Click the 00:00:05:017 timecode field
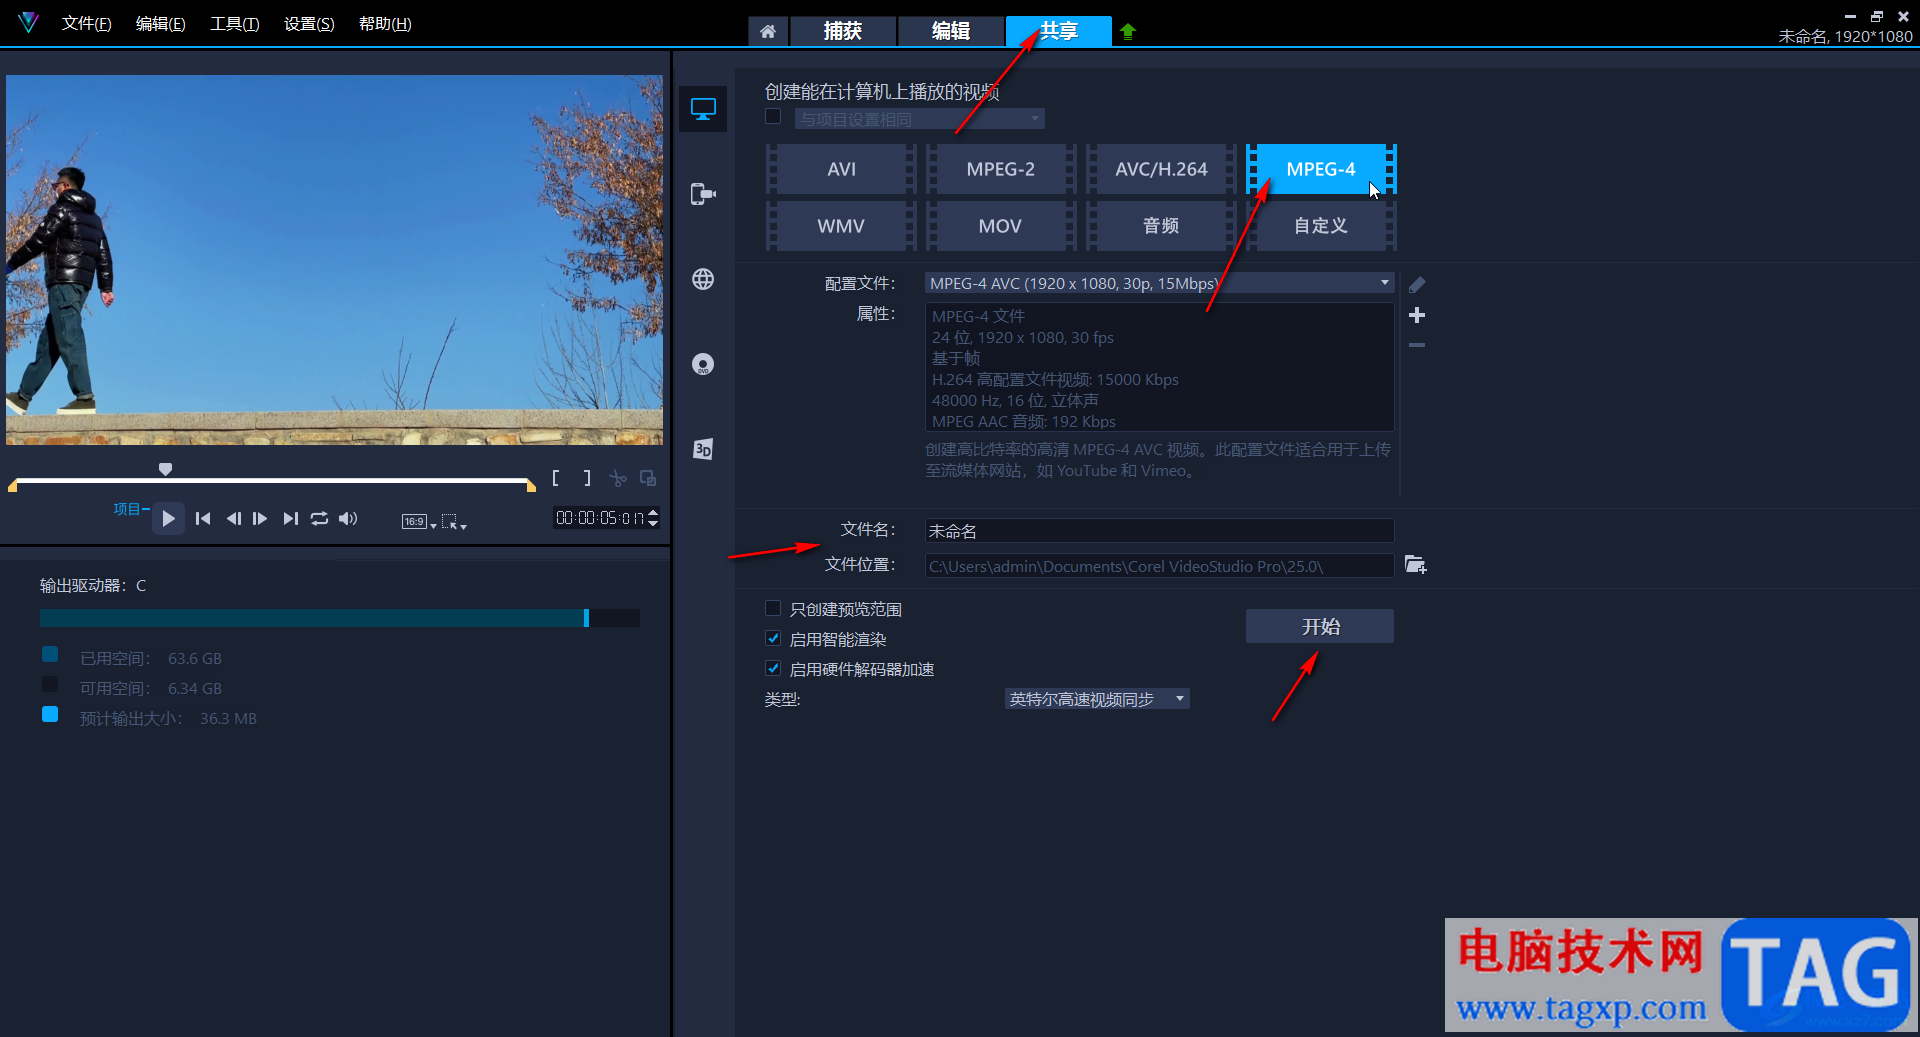Viewport: 1920px width, 1037px height. (600, 518)
